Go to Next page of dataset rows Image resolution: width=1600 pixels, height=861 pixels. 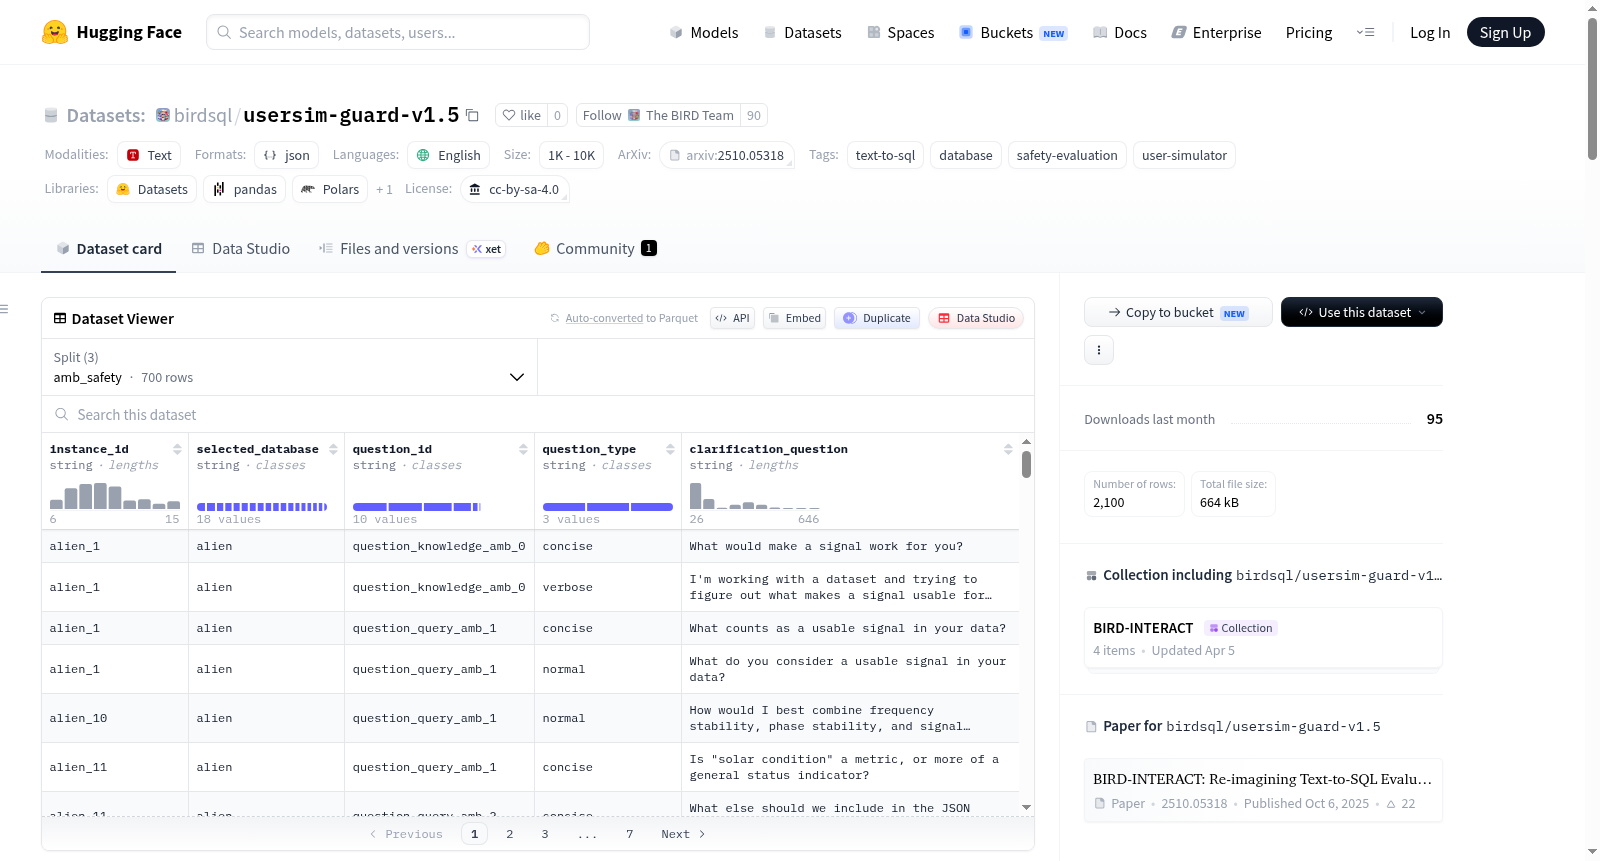click(682, 834)
